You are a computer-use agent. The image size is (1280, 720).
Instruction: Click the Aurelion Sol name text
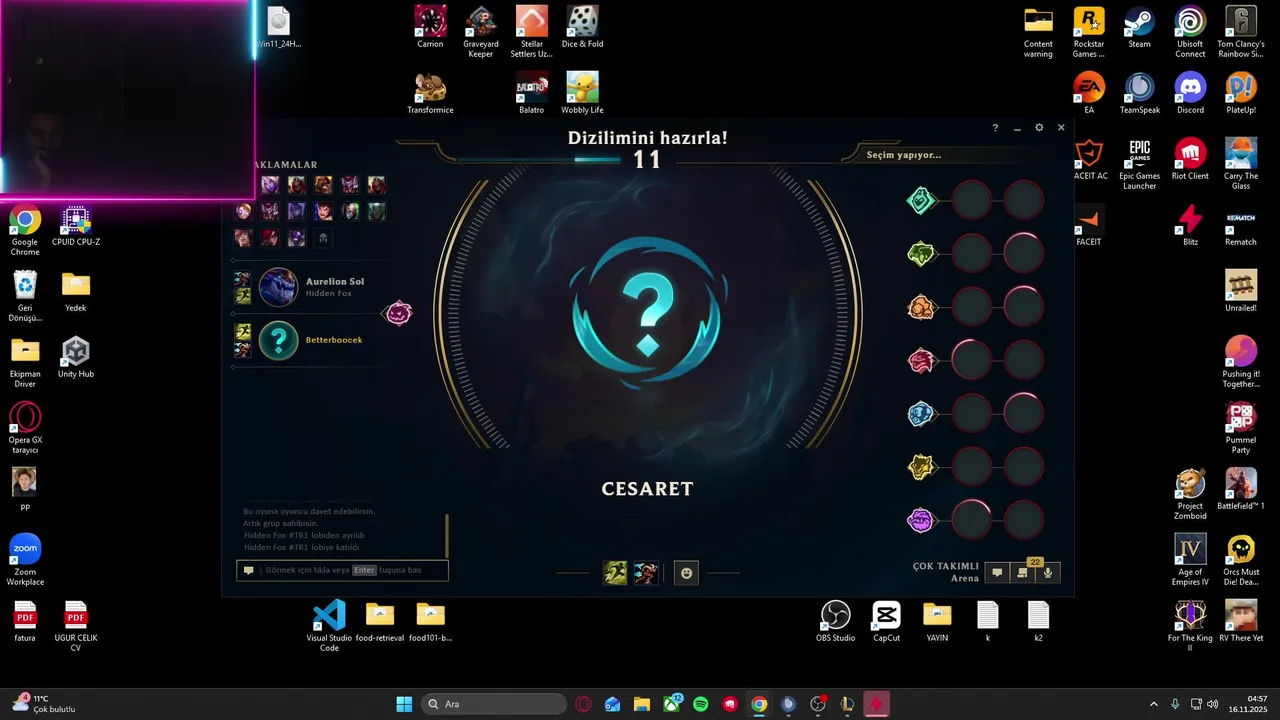335,281
